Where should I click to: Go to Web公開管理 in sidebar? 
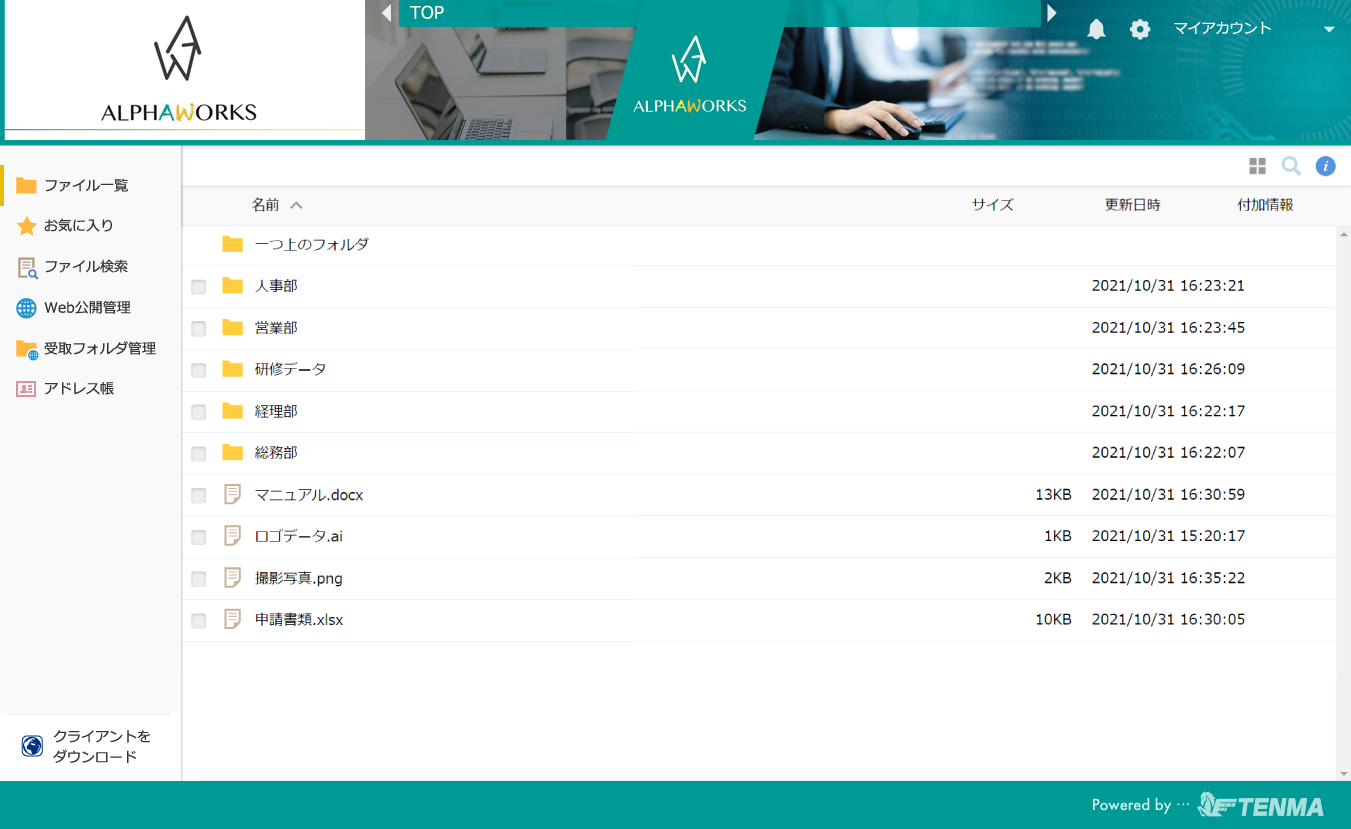87,308
